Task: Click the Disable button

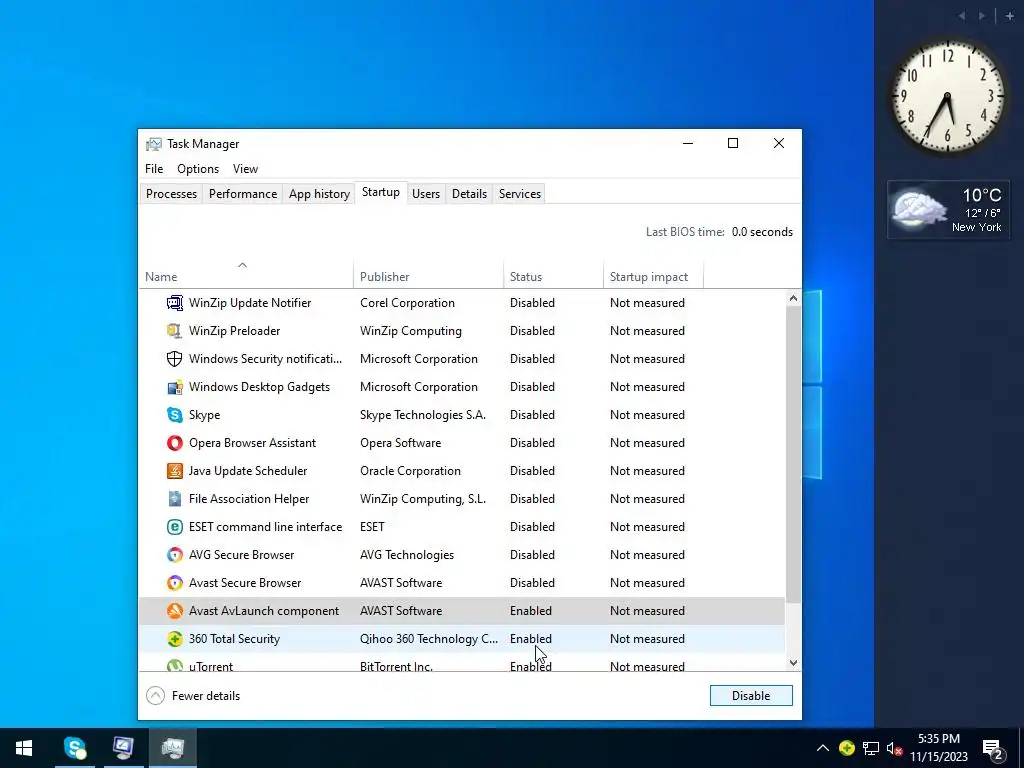Action: point(751,696)
